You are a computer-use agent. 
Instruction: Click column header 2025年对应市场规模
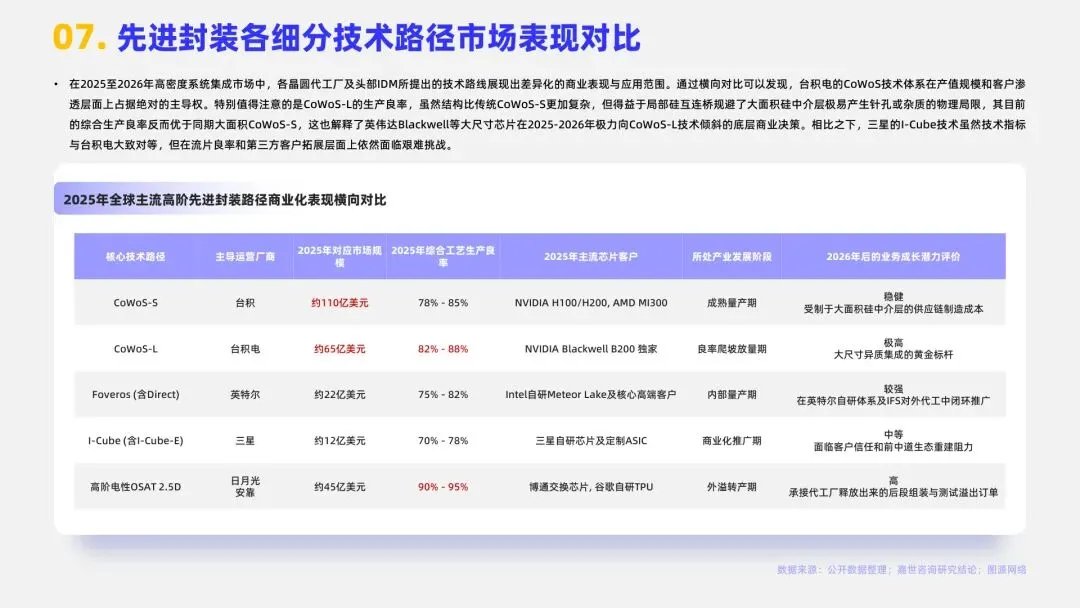[x=340, y=256]
